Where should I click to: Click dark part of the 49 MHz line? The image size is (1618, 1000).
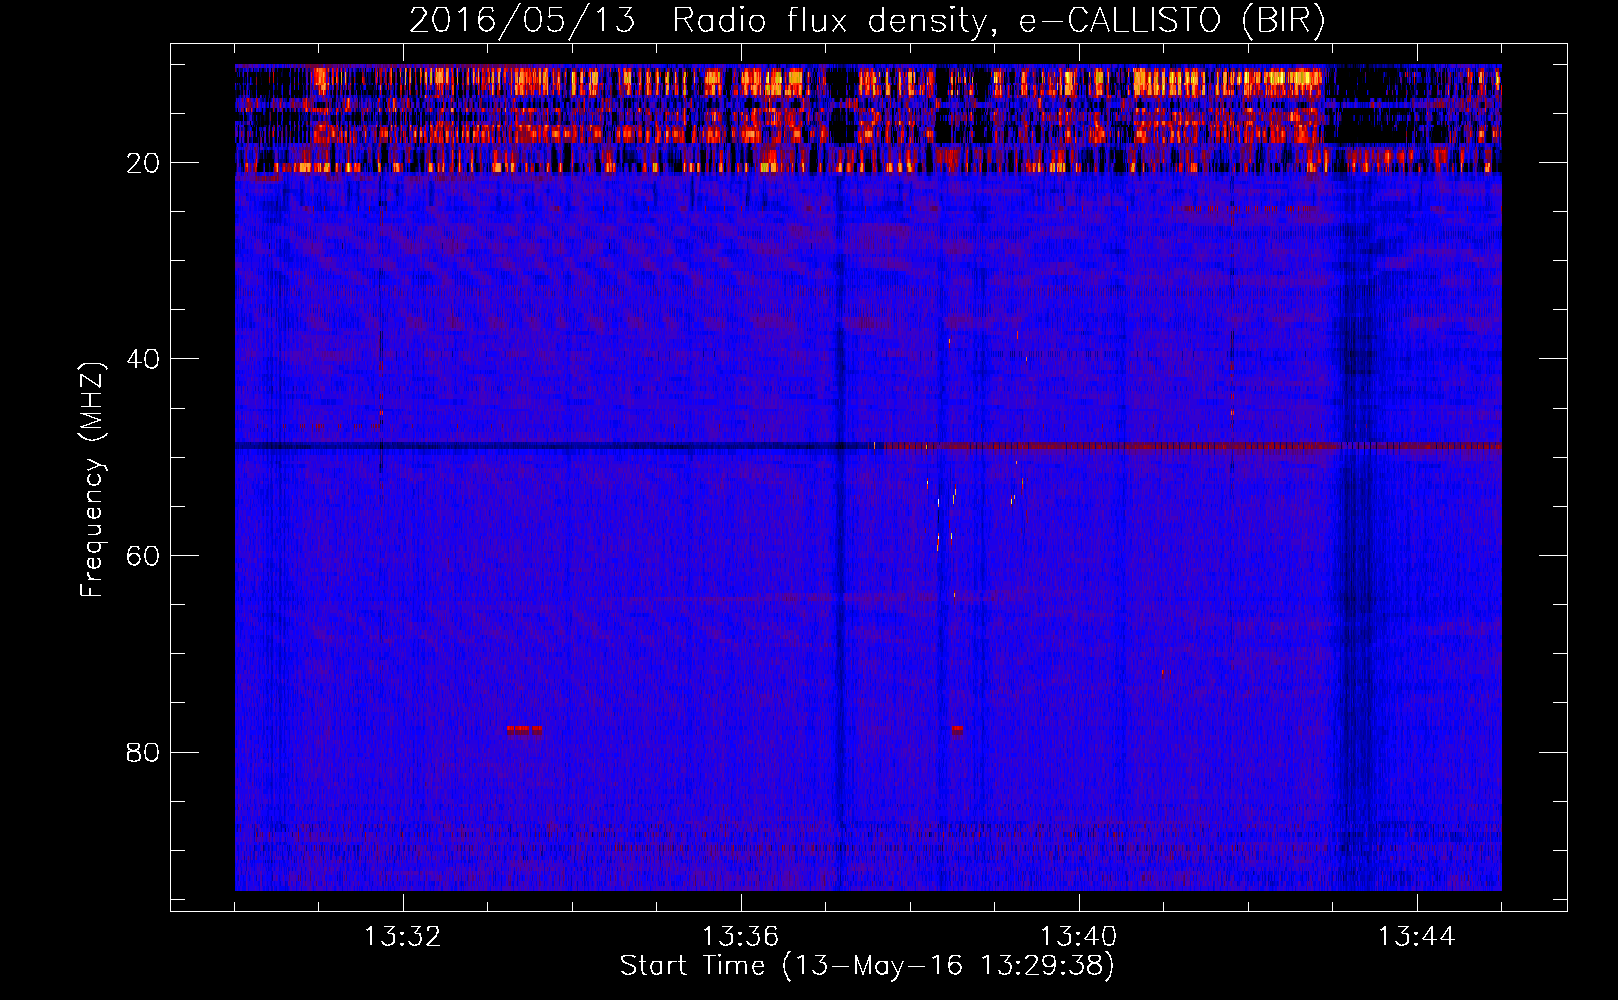(x=550, y=445)
